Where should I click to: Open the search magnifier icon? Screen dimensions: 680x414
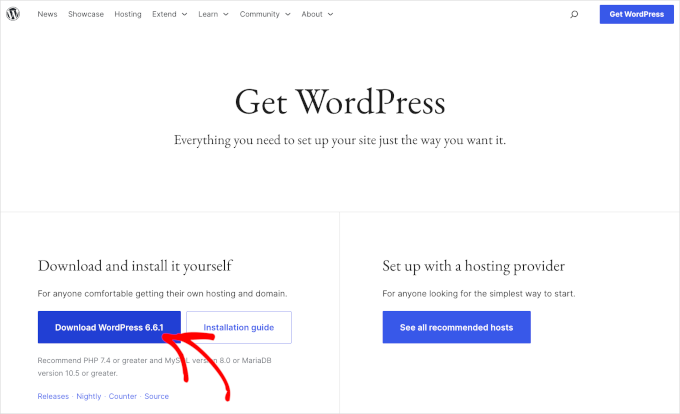[574, 15]
